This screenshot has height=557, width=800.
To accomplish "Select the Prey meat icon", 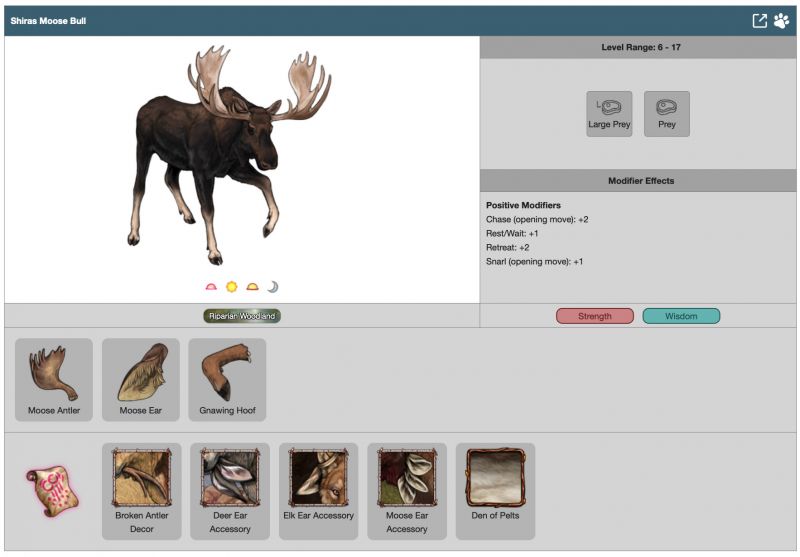I will coord(667,113).
